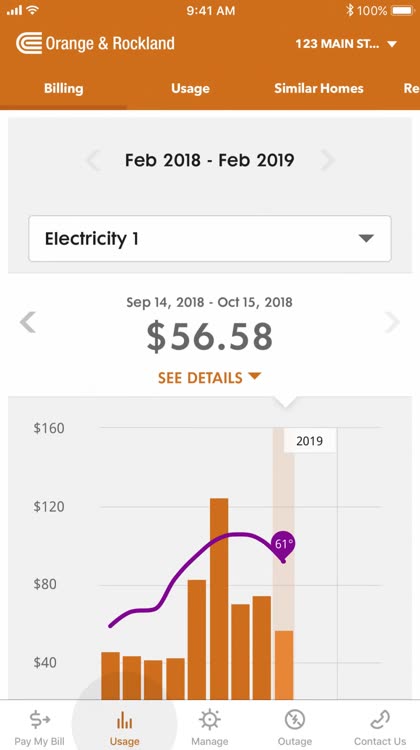Screen dimensions: 420x750
Task: Show next year range after Feb 2019
Action: click(x=328, y=160)
